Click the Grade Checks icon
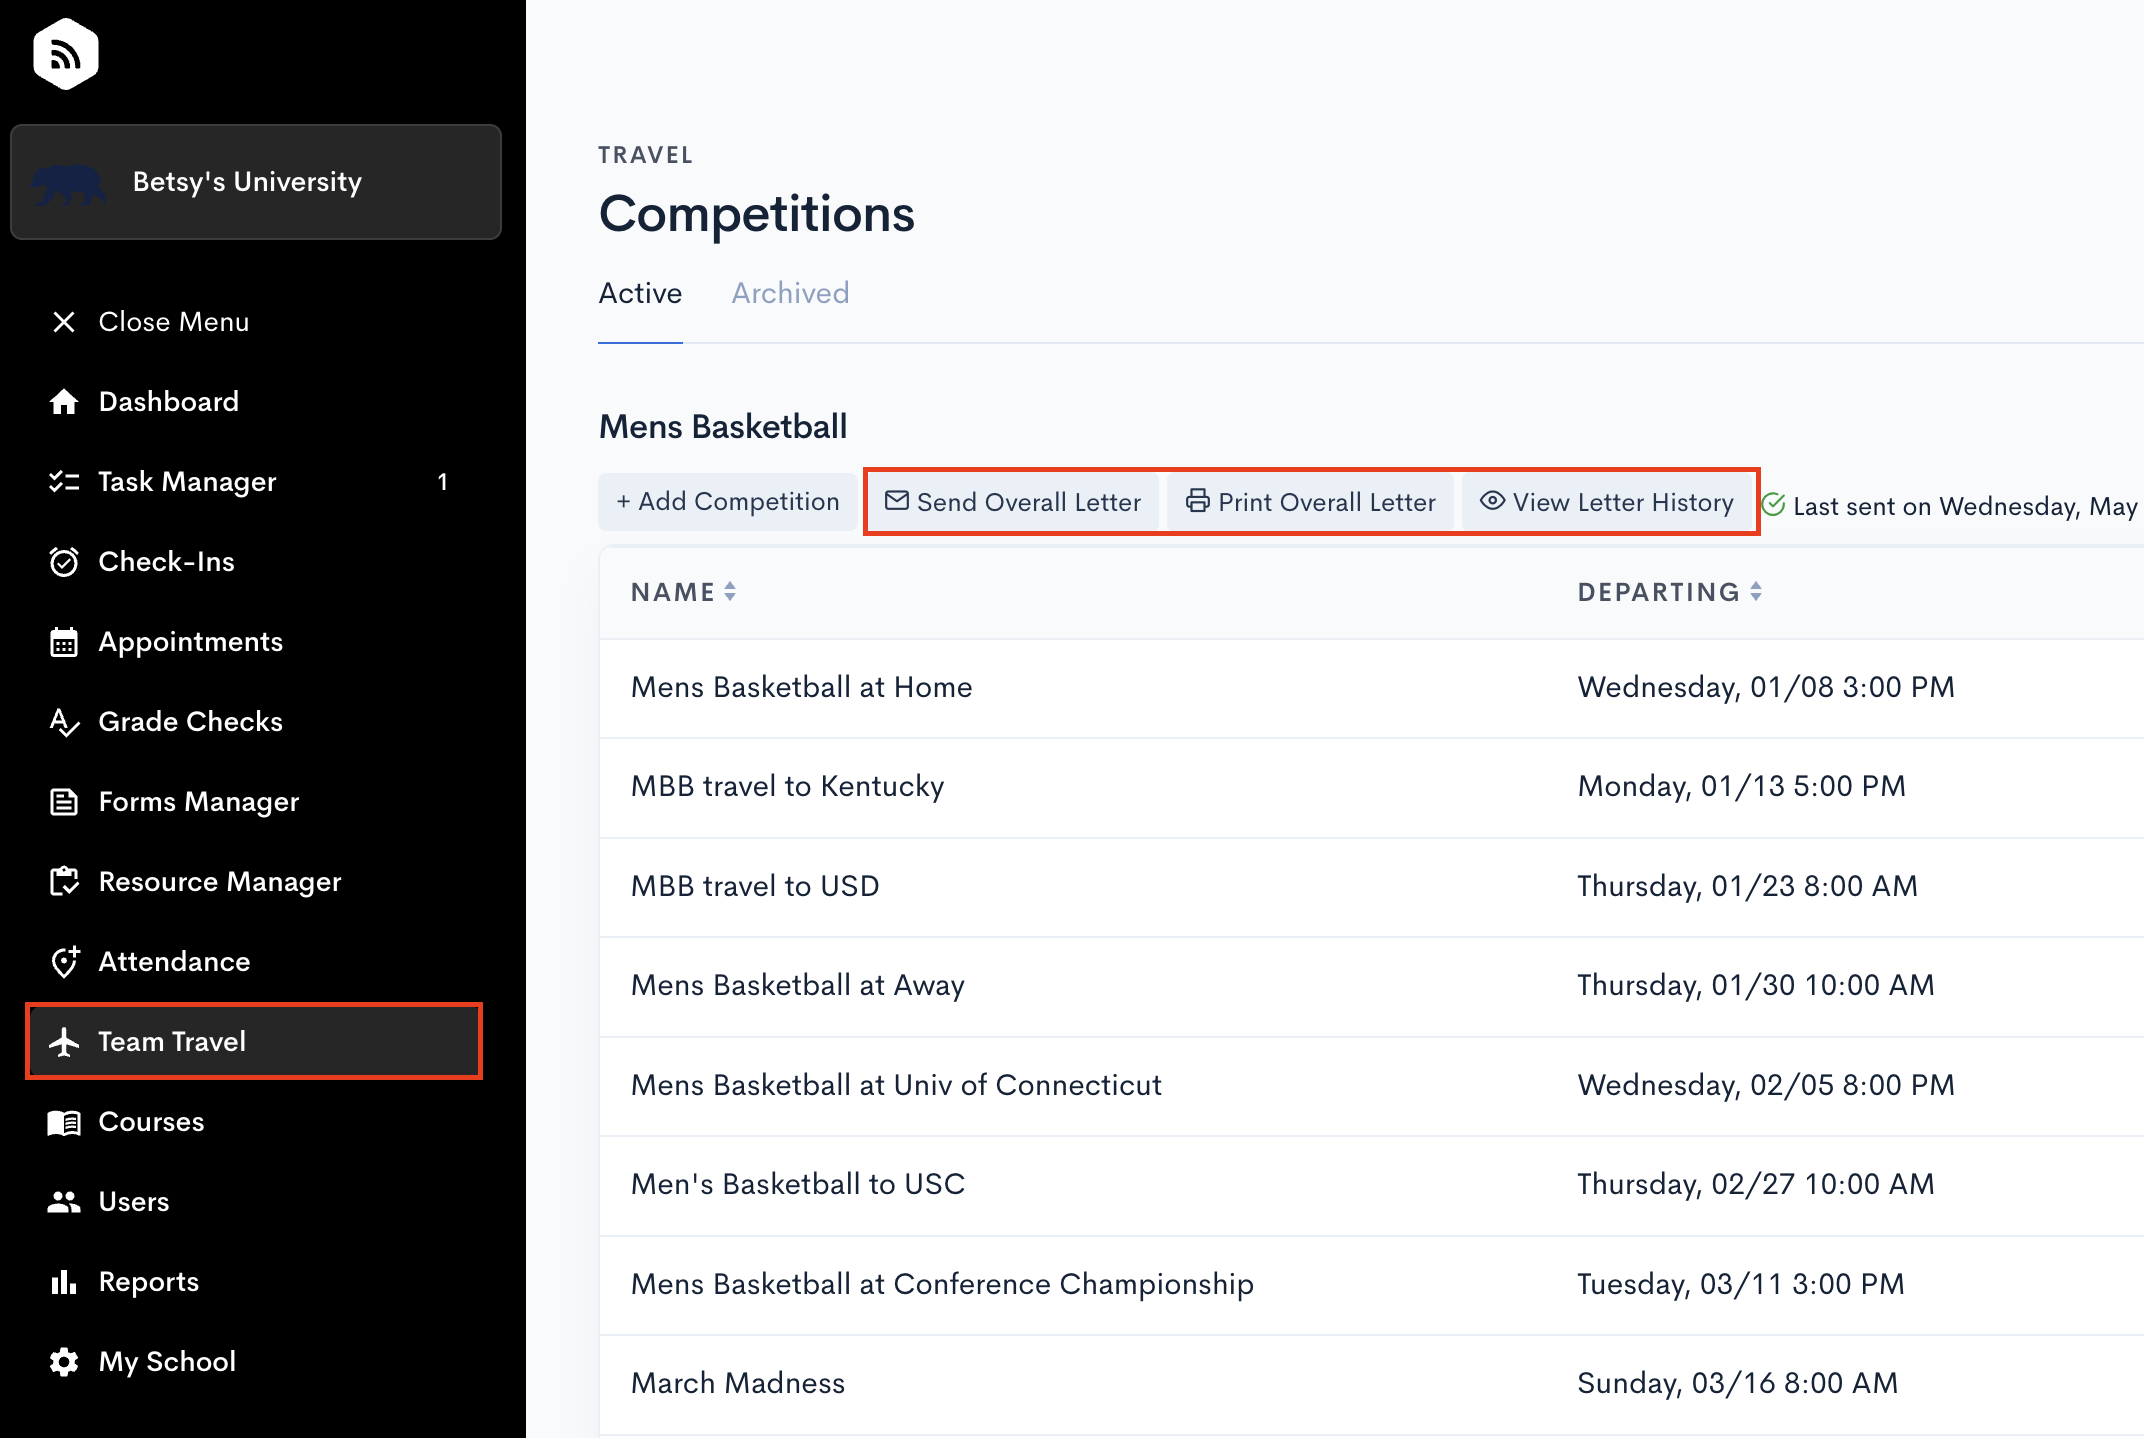Viewport: 2144px width, 1438px height. coord(64,722)
